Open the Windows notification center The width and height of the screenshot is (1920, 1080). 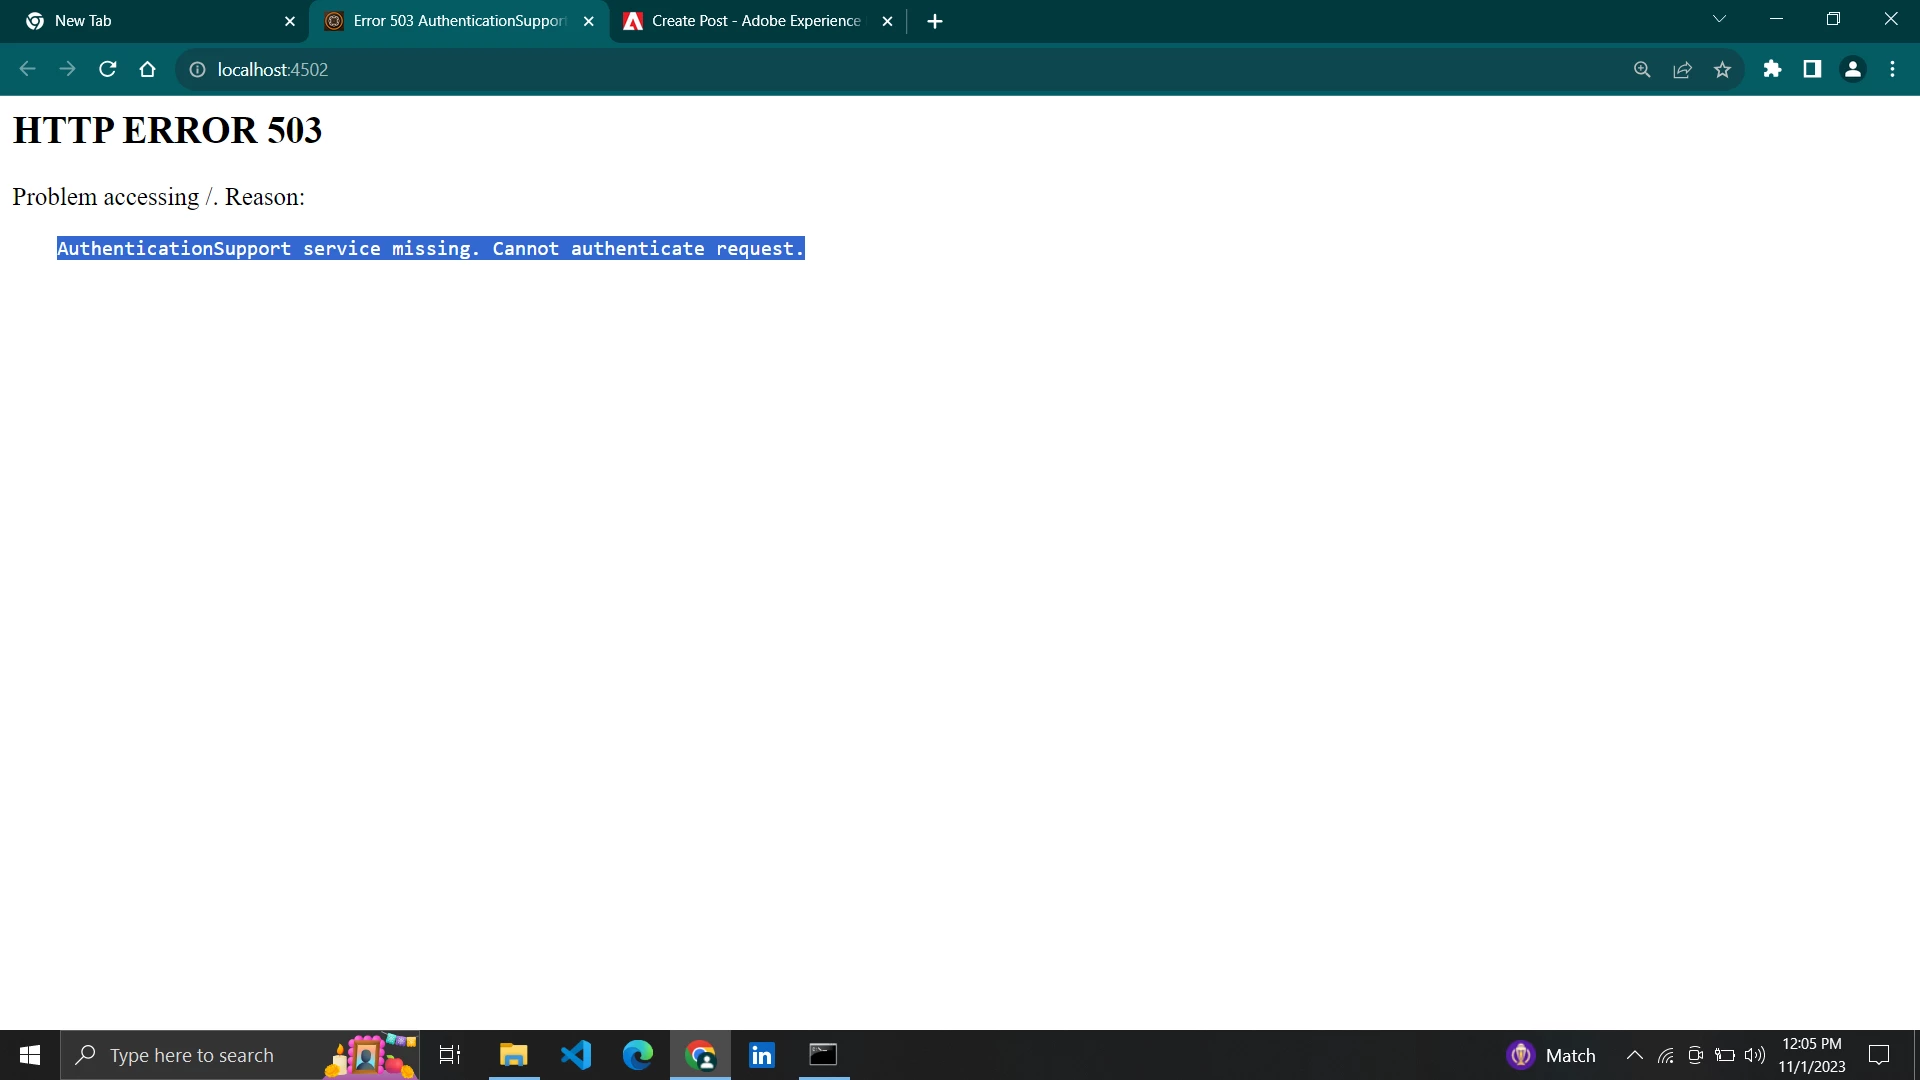coord(1879,1055)
